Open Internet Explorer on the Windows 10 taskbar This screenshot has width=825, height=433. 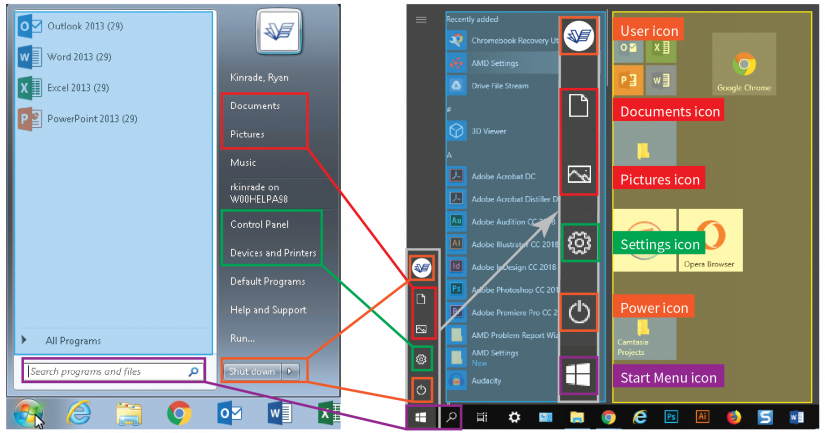click(640, 417)
